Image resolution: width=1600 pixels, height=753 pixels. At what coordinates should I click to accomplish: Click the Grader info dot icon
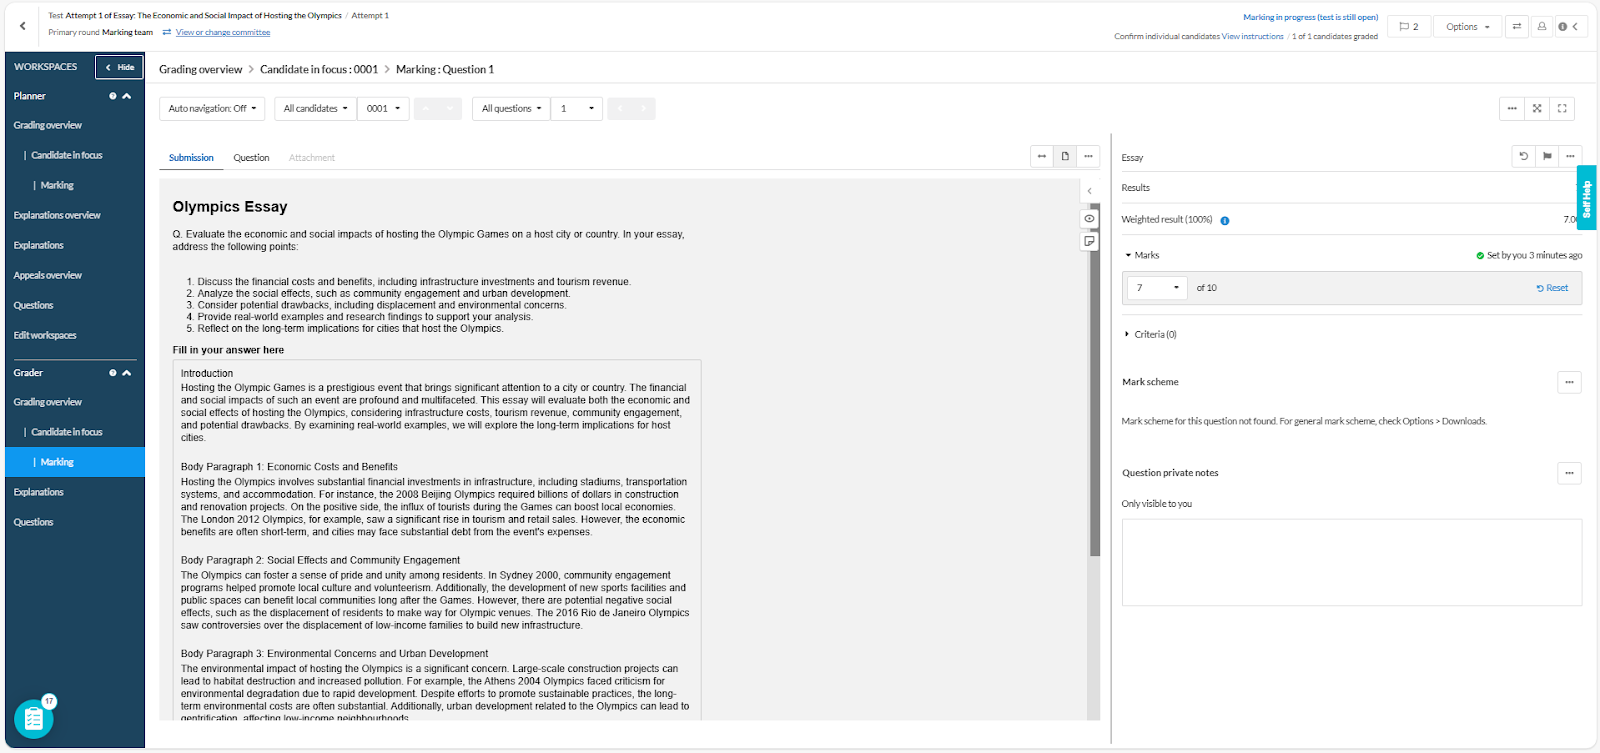[113, 373]
